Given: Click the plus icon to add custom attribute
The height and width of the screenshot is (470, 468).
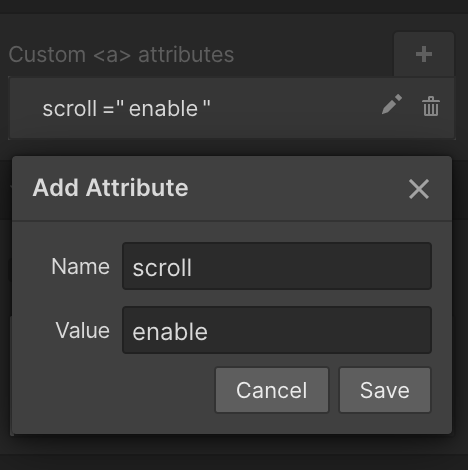Looking at the screenshot, I should pos(424,54).
